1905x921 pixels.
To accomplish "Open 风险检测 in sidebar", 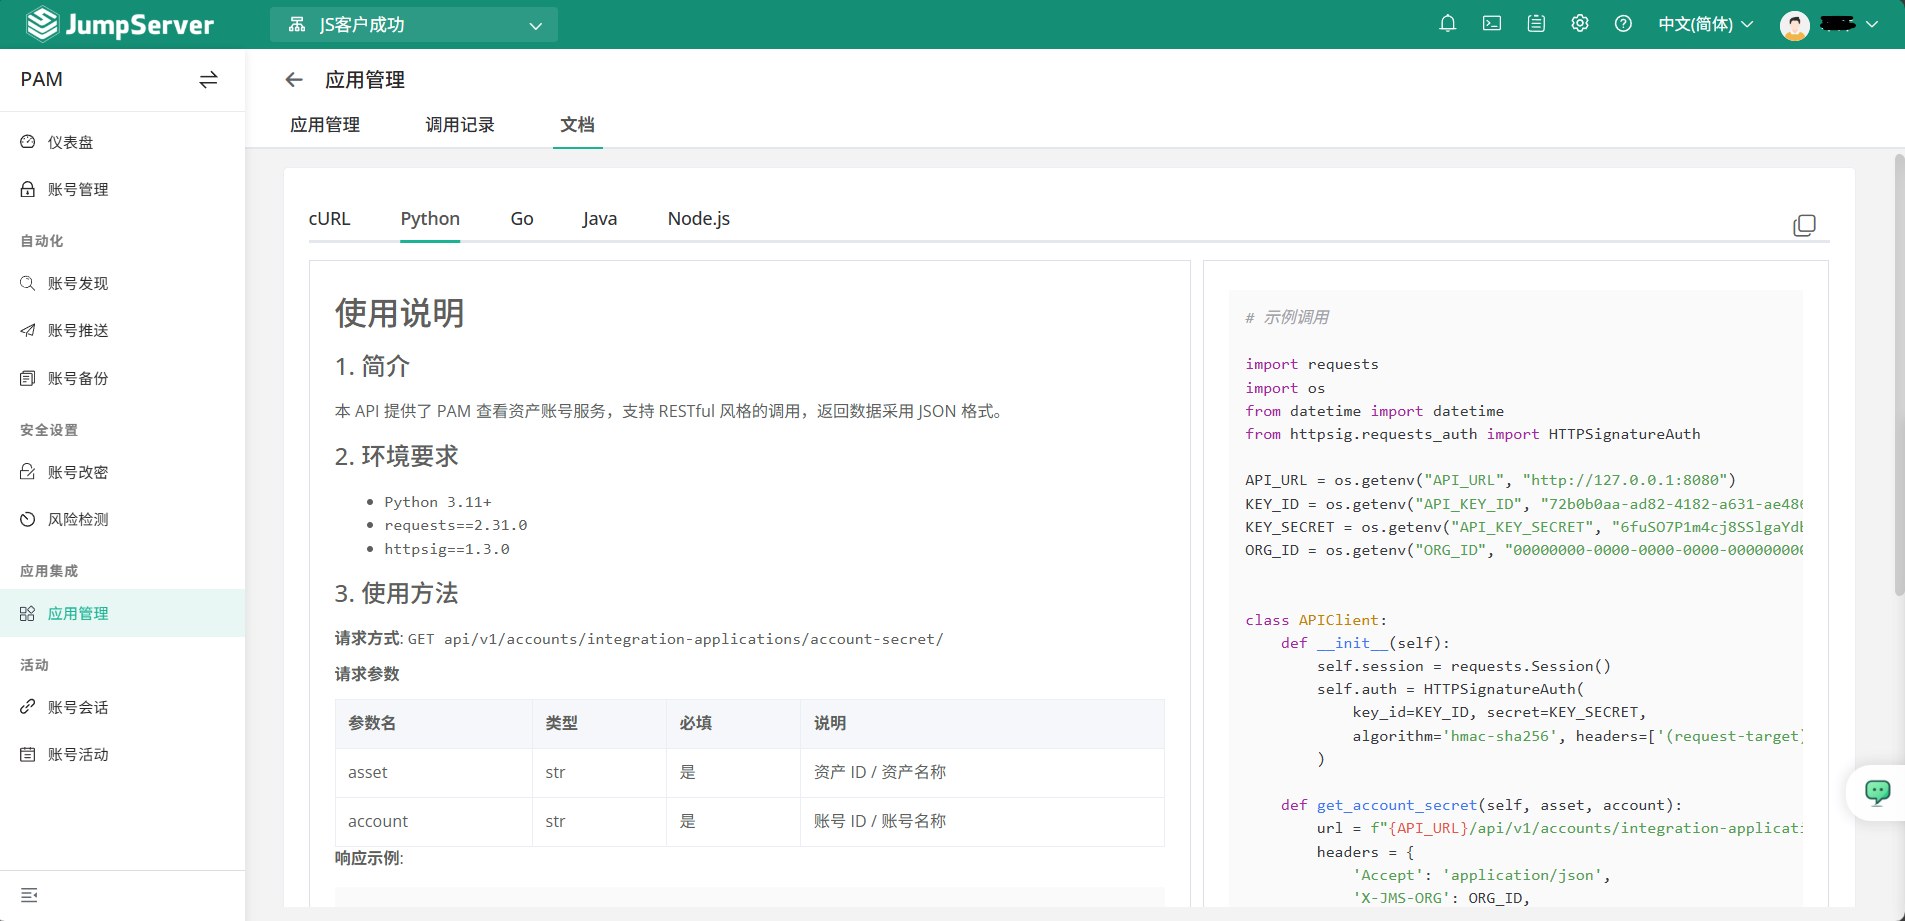I will 122,519.
